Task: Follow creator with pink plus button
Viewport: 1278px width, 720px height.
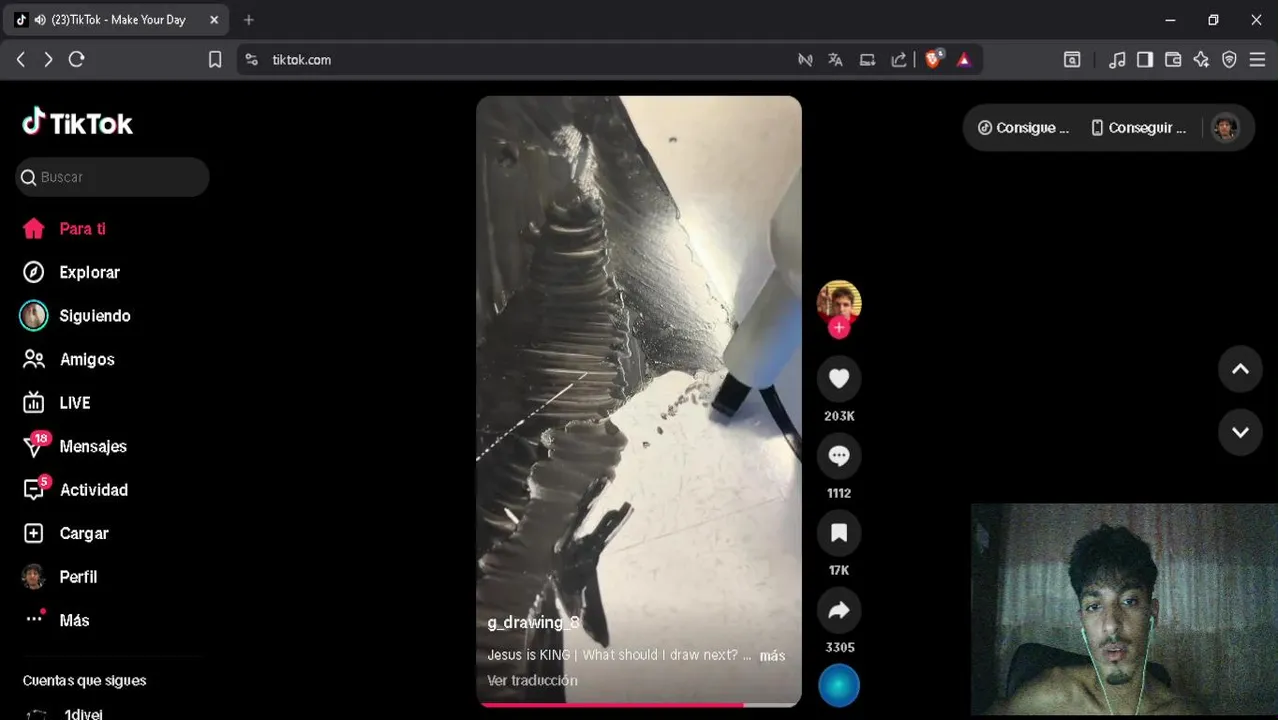Action: (x=839, y=327)
